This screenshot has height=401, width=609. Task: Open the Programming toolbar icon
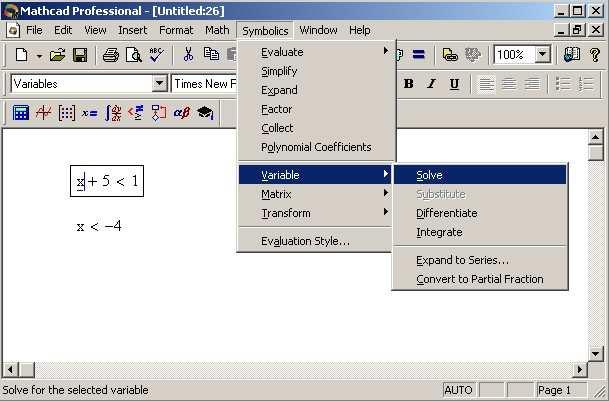pos(159,113)
